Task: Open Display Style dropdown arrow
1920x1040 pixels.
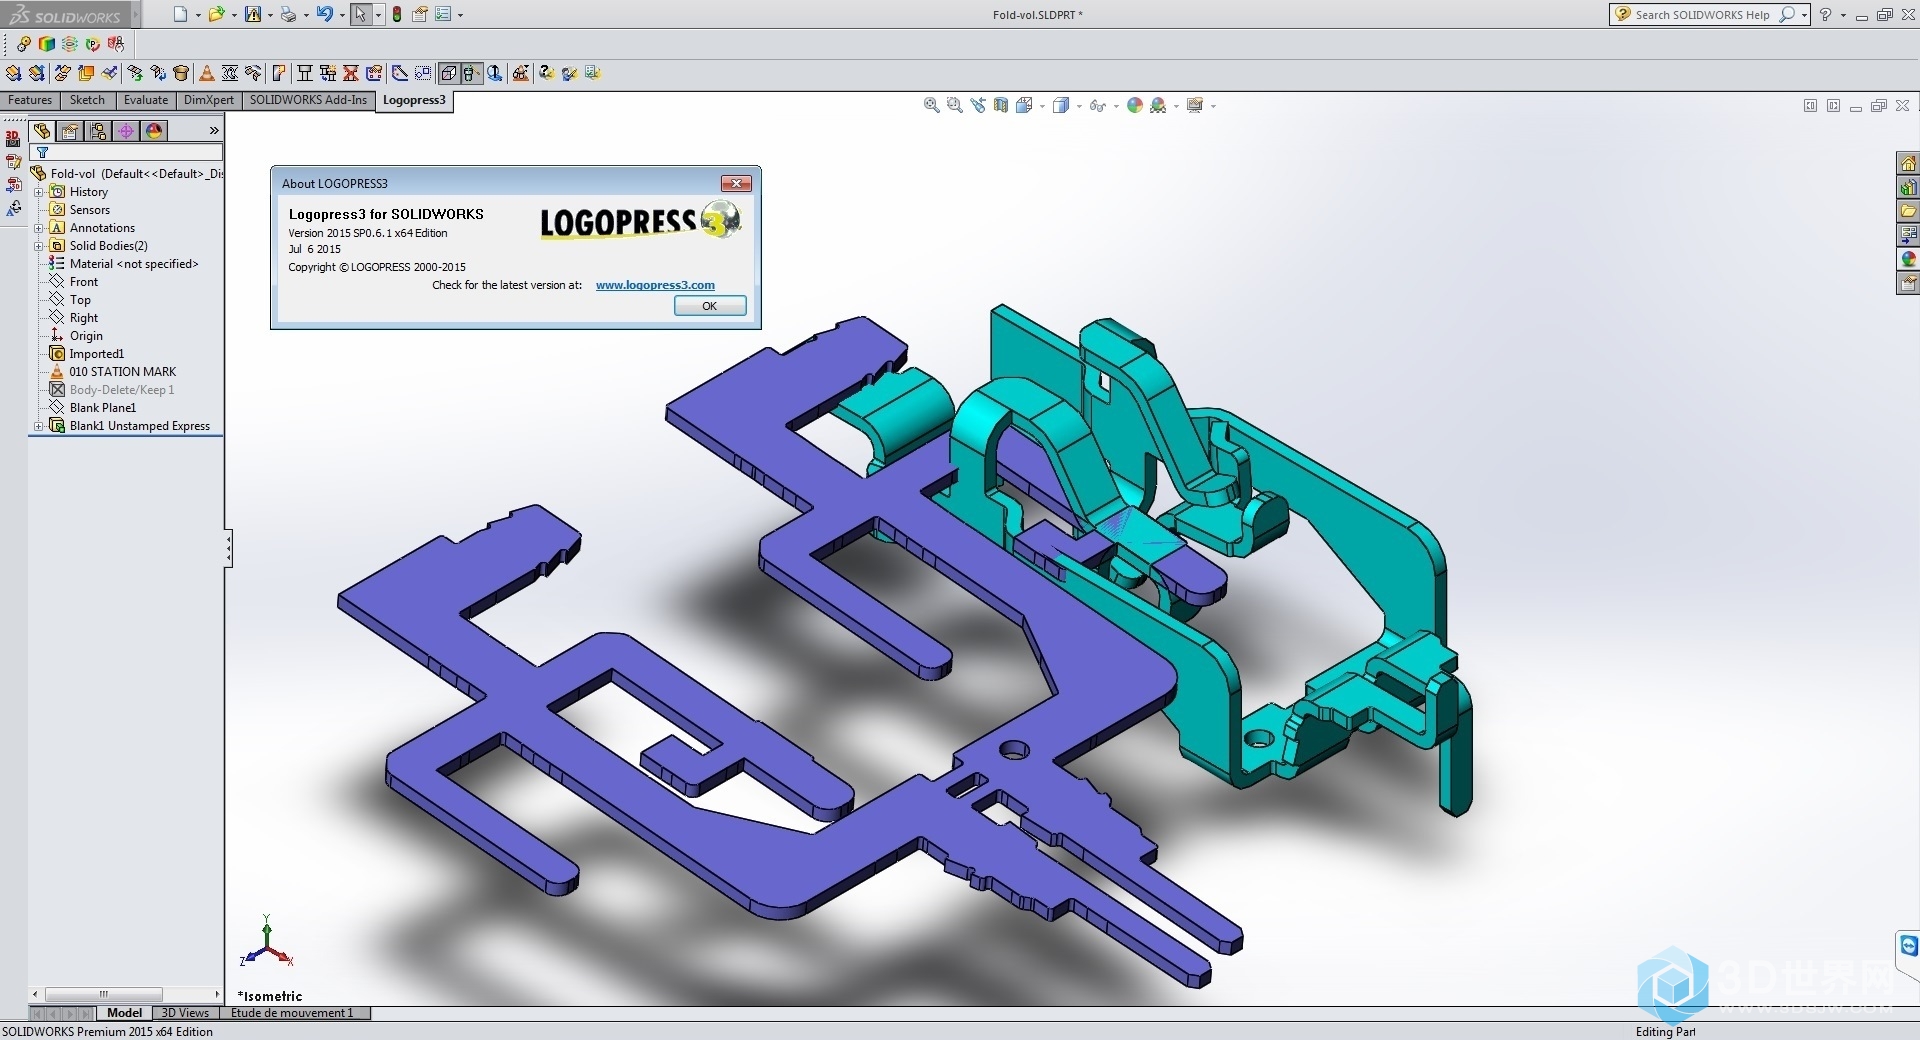Action: click(1079, 106)
